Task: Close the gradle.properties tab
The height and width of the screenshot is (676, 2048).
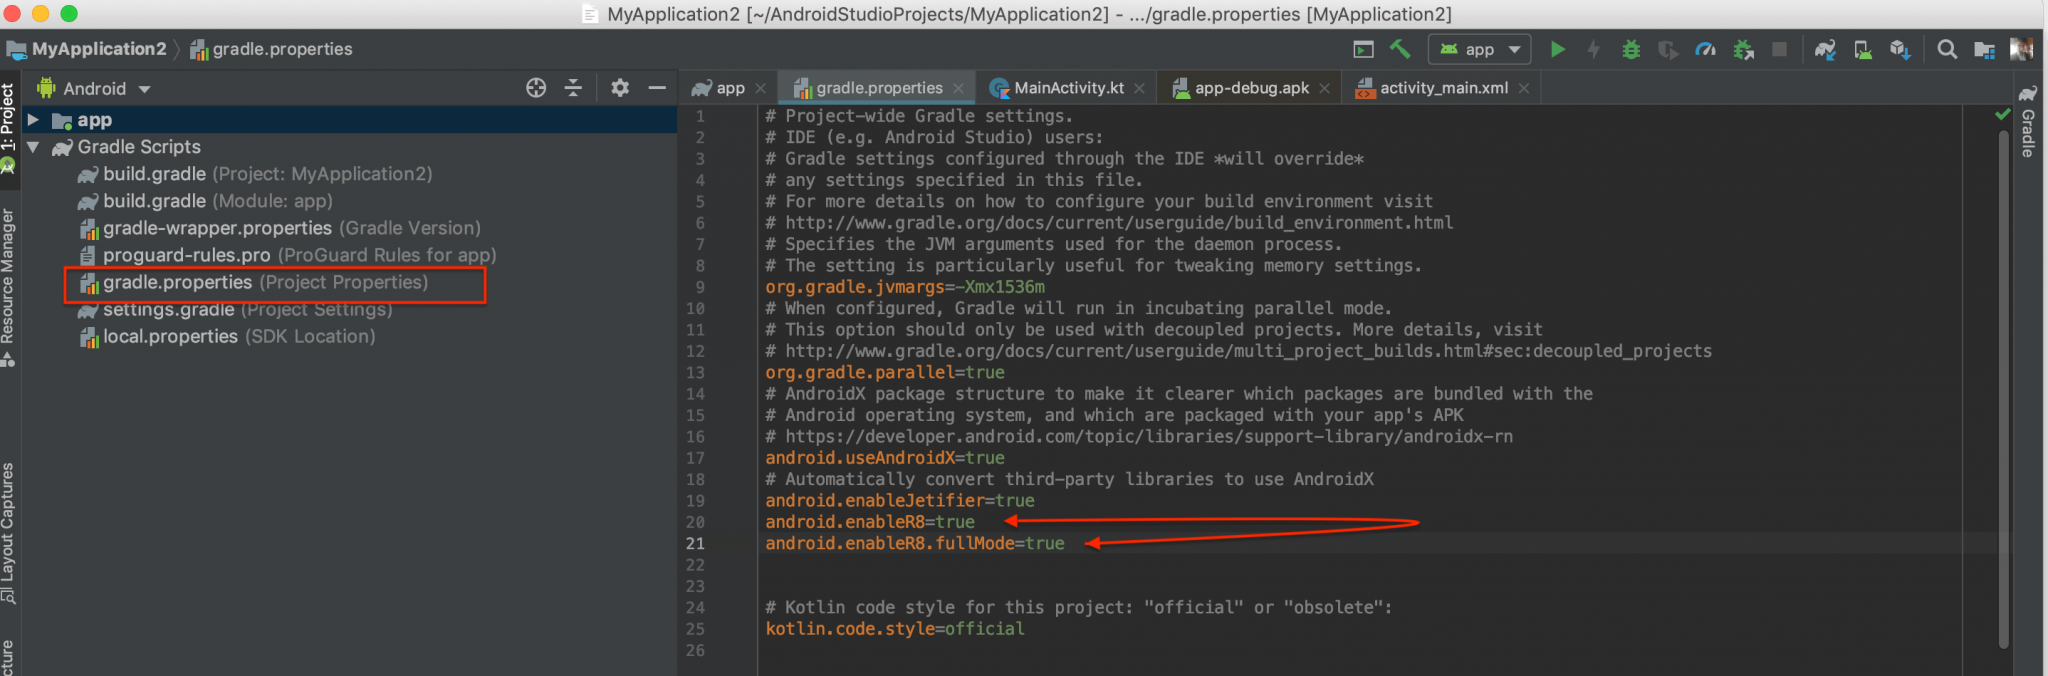Action: tap(958, 88)
